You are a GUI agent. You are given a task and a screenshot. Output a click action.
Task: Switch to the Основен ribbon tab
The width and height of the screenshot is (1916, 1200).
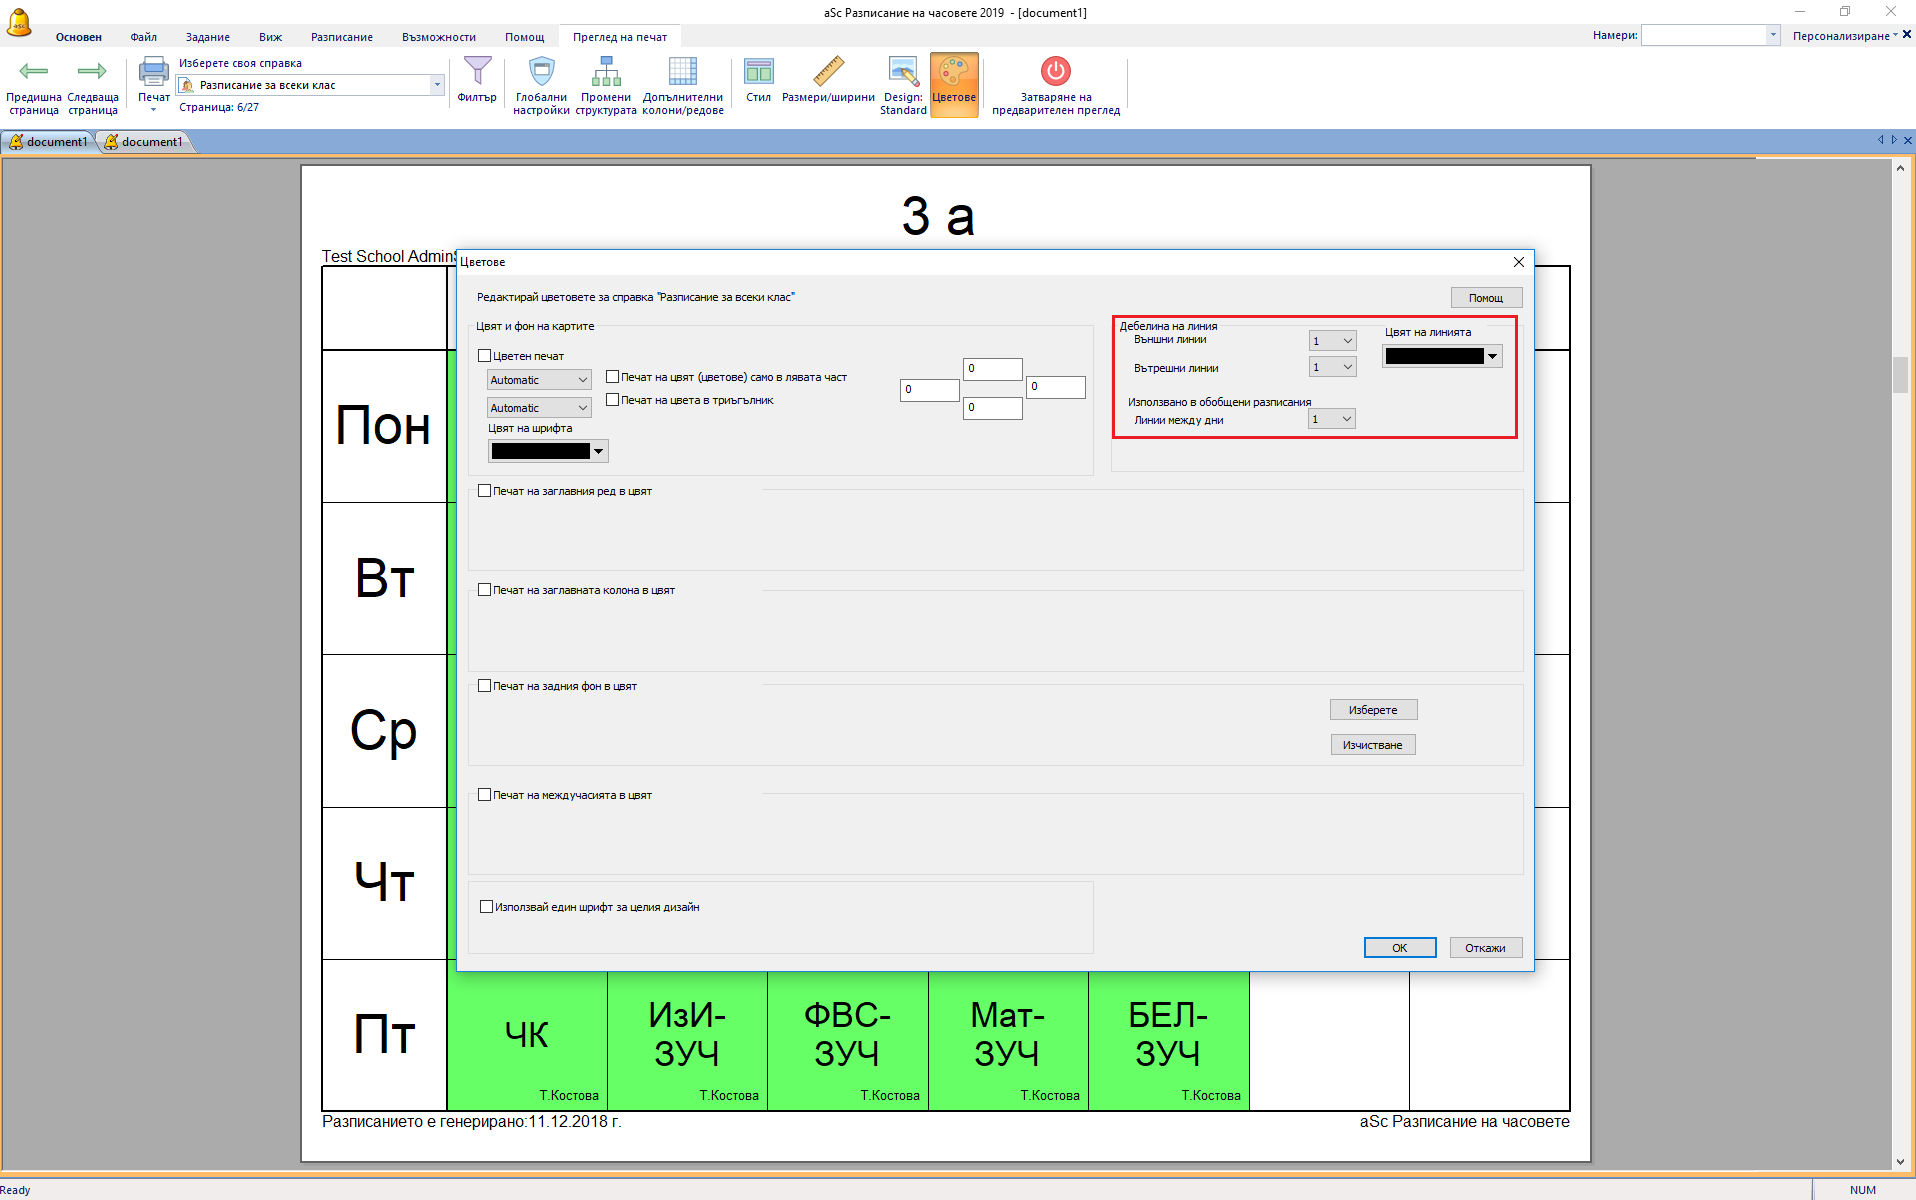click(78, 37)
